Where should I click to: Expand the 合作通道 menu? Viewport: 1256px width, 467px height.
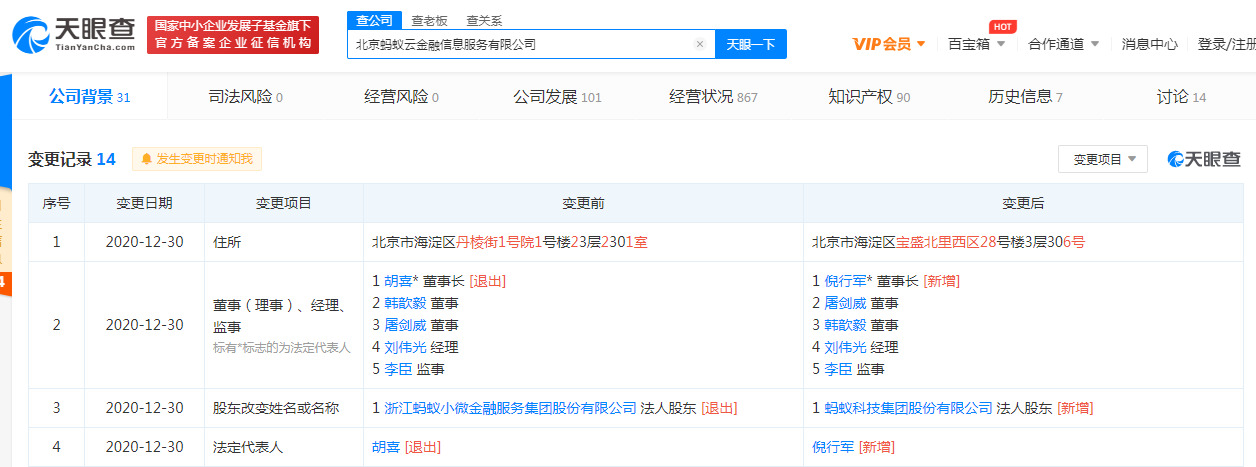1064,44
